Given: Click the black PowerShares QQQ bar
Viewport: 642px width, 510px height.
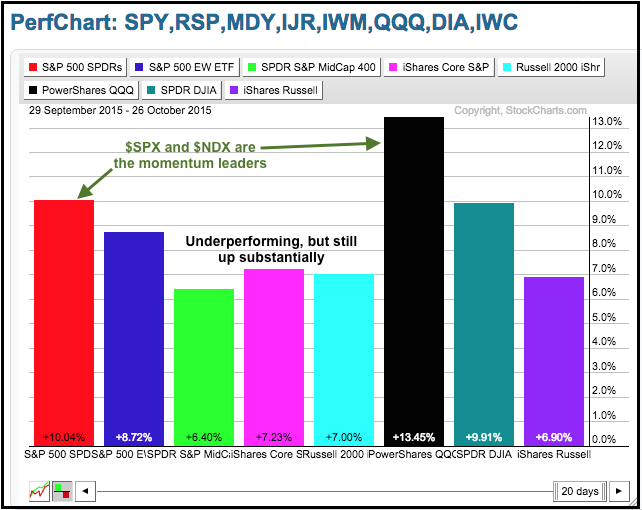Looking at the screenshot, I should 414,282.
